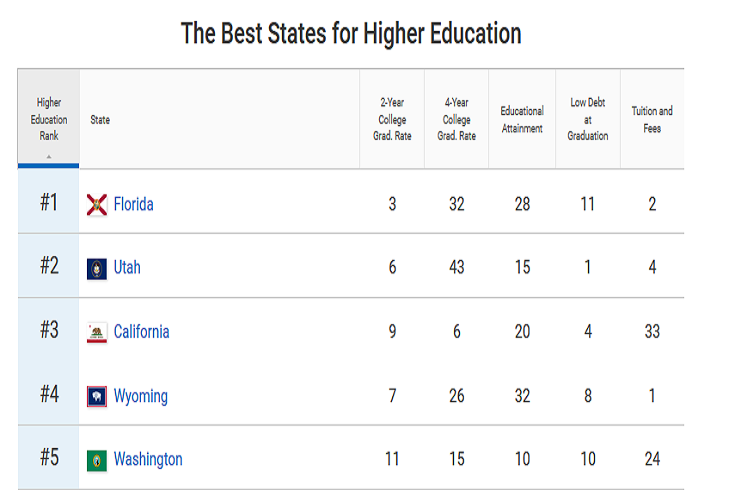
Task: Click the Florida state flag icon
Action: [97, 205]
